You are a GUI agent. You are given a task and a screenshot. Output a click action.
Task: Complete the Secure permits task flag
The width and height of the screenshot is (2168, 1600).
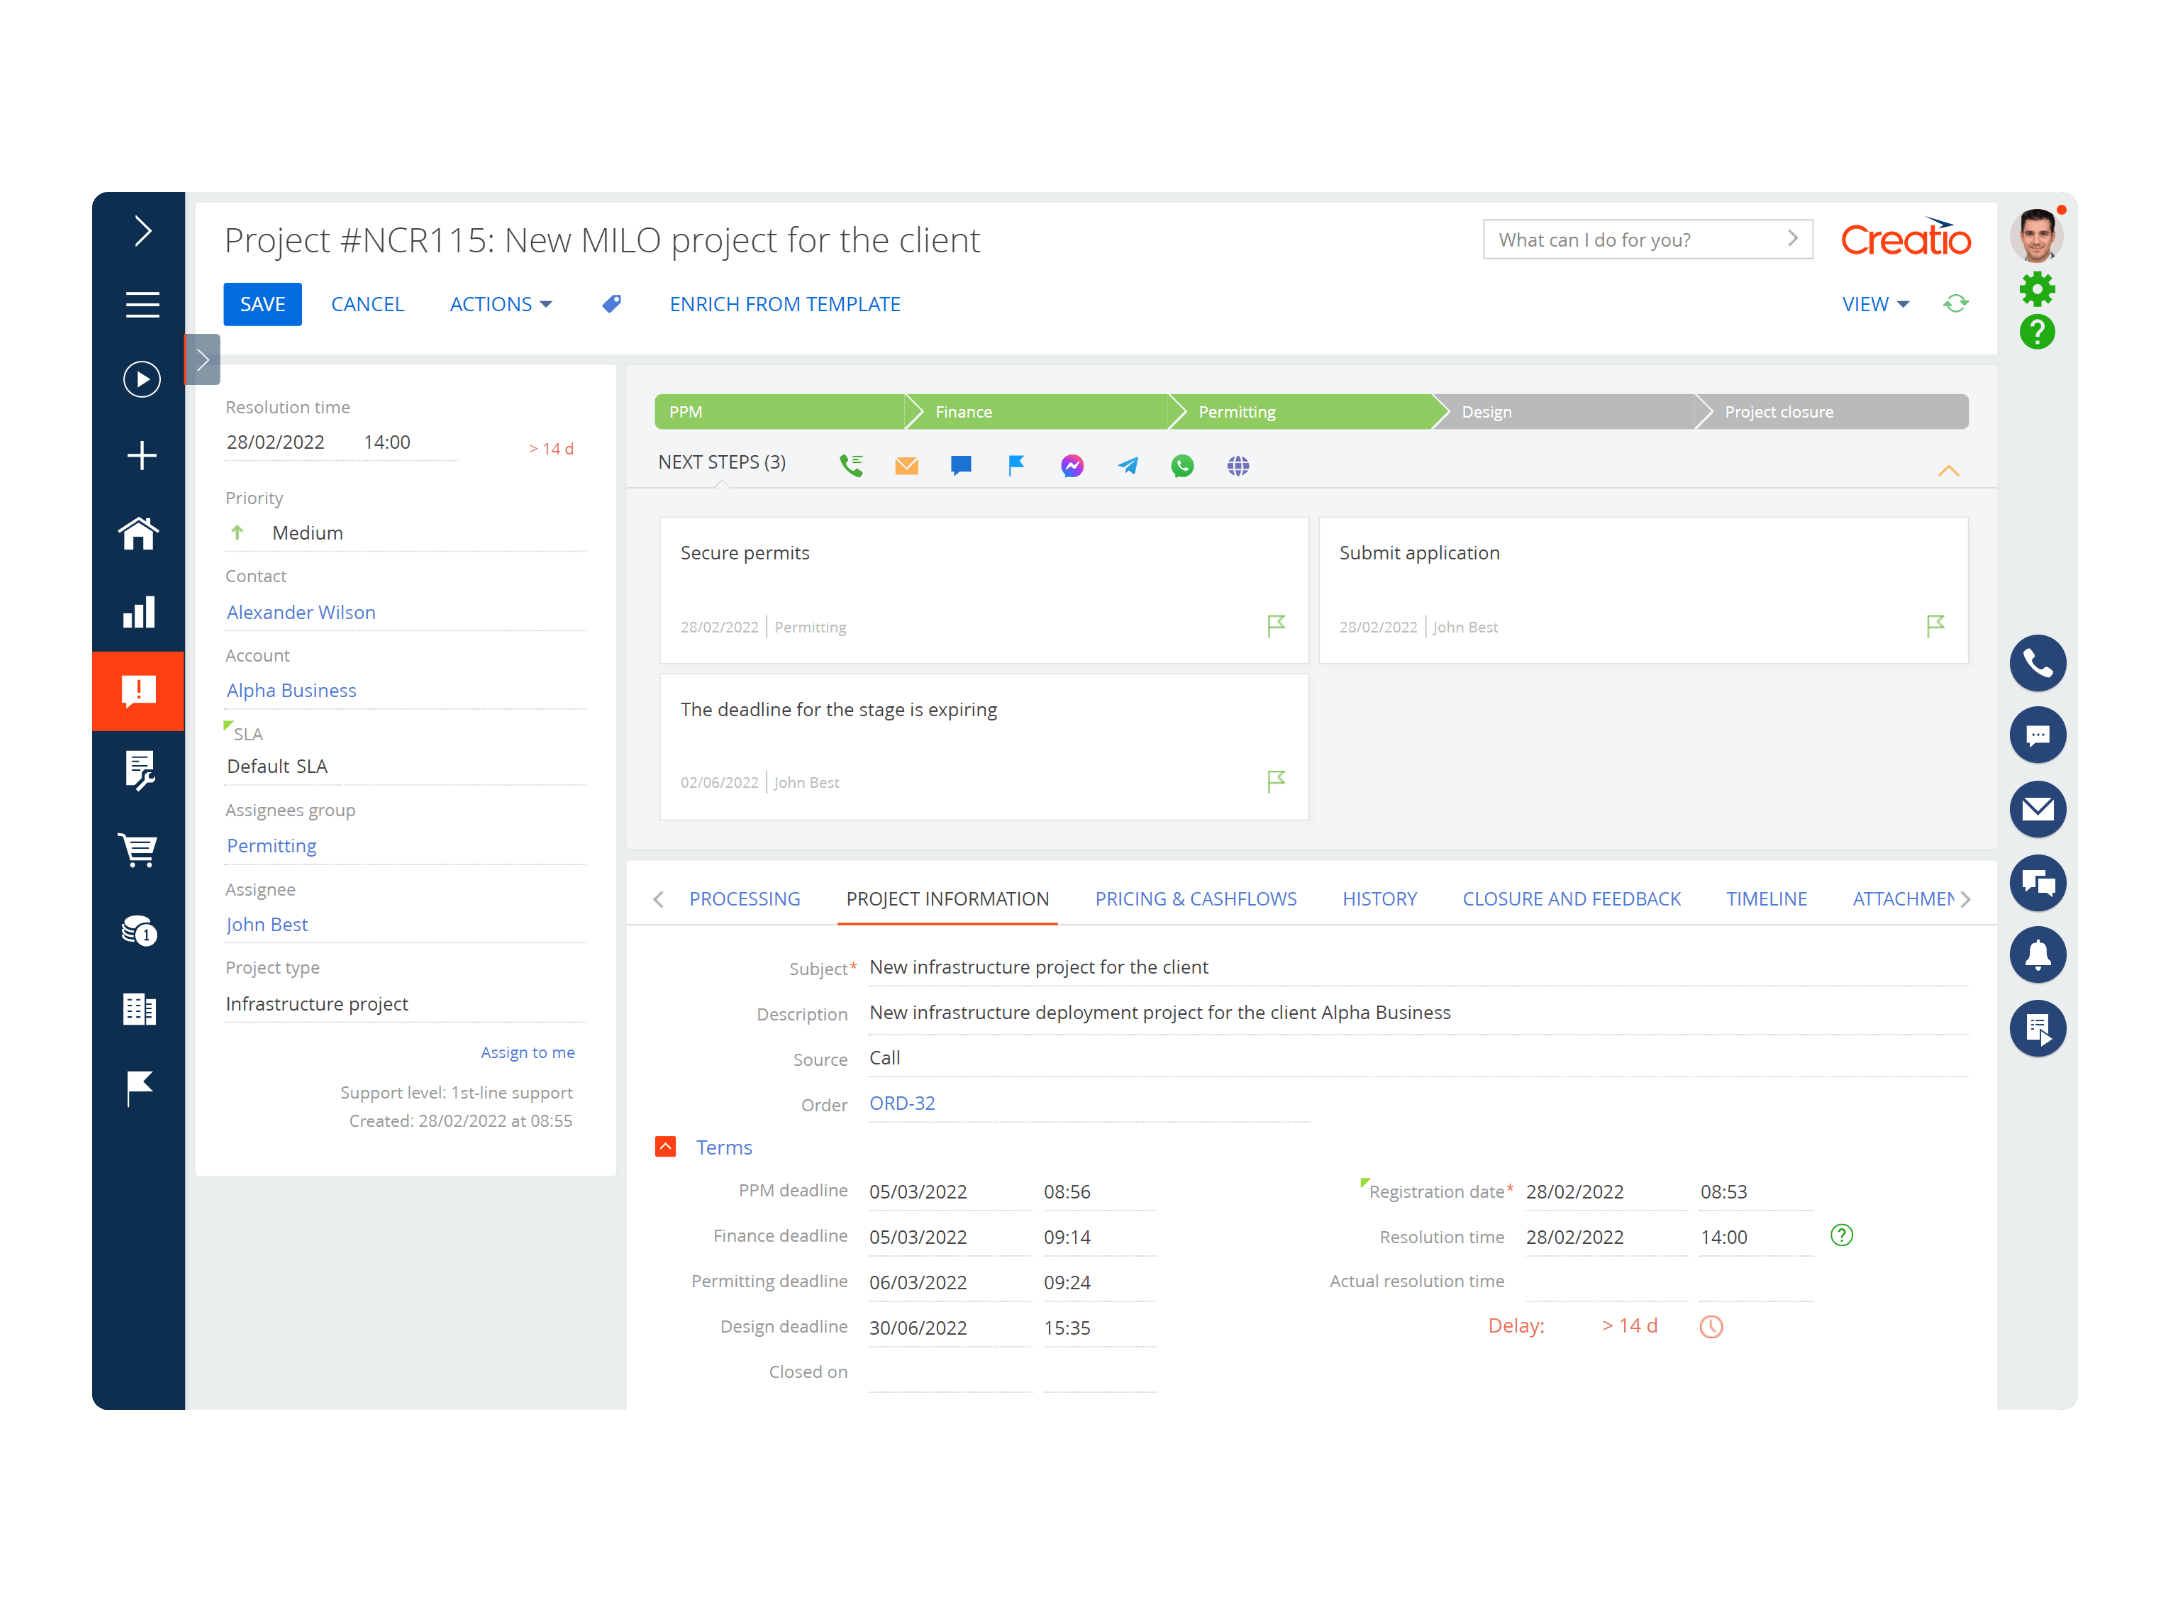click(1276, 626)
